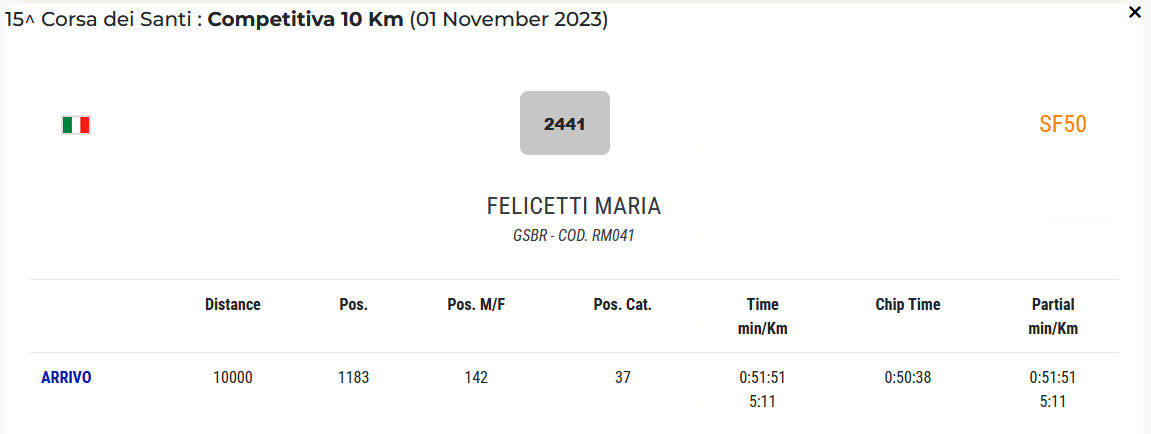Click the Distance column header
1151x434 pixels.
(232, 305)
